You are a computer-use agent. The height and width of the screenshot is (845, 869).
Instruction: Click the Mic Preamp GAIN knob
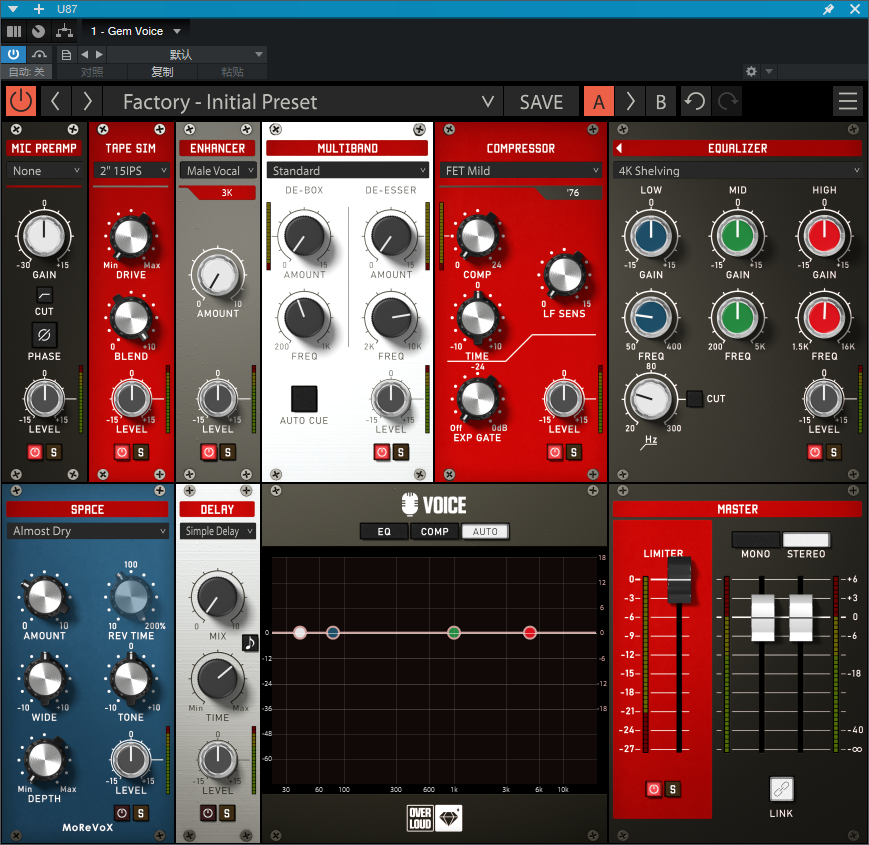(x=44, y=235)
